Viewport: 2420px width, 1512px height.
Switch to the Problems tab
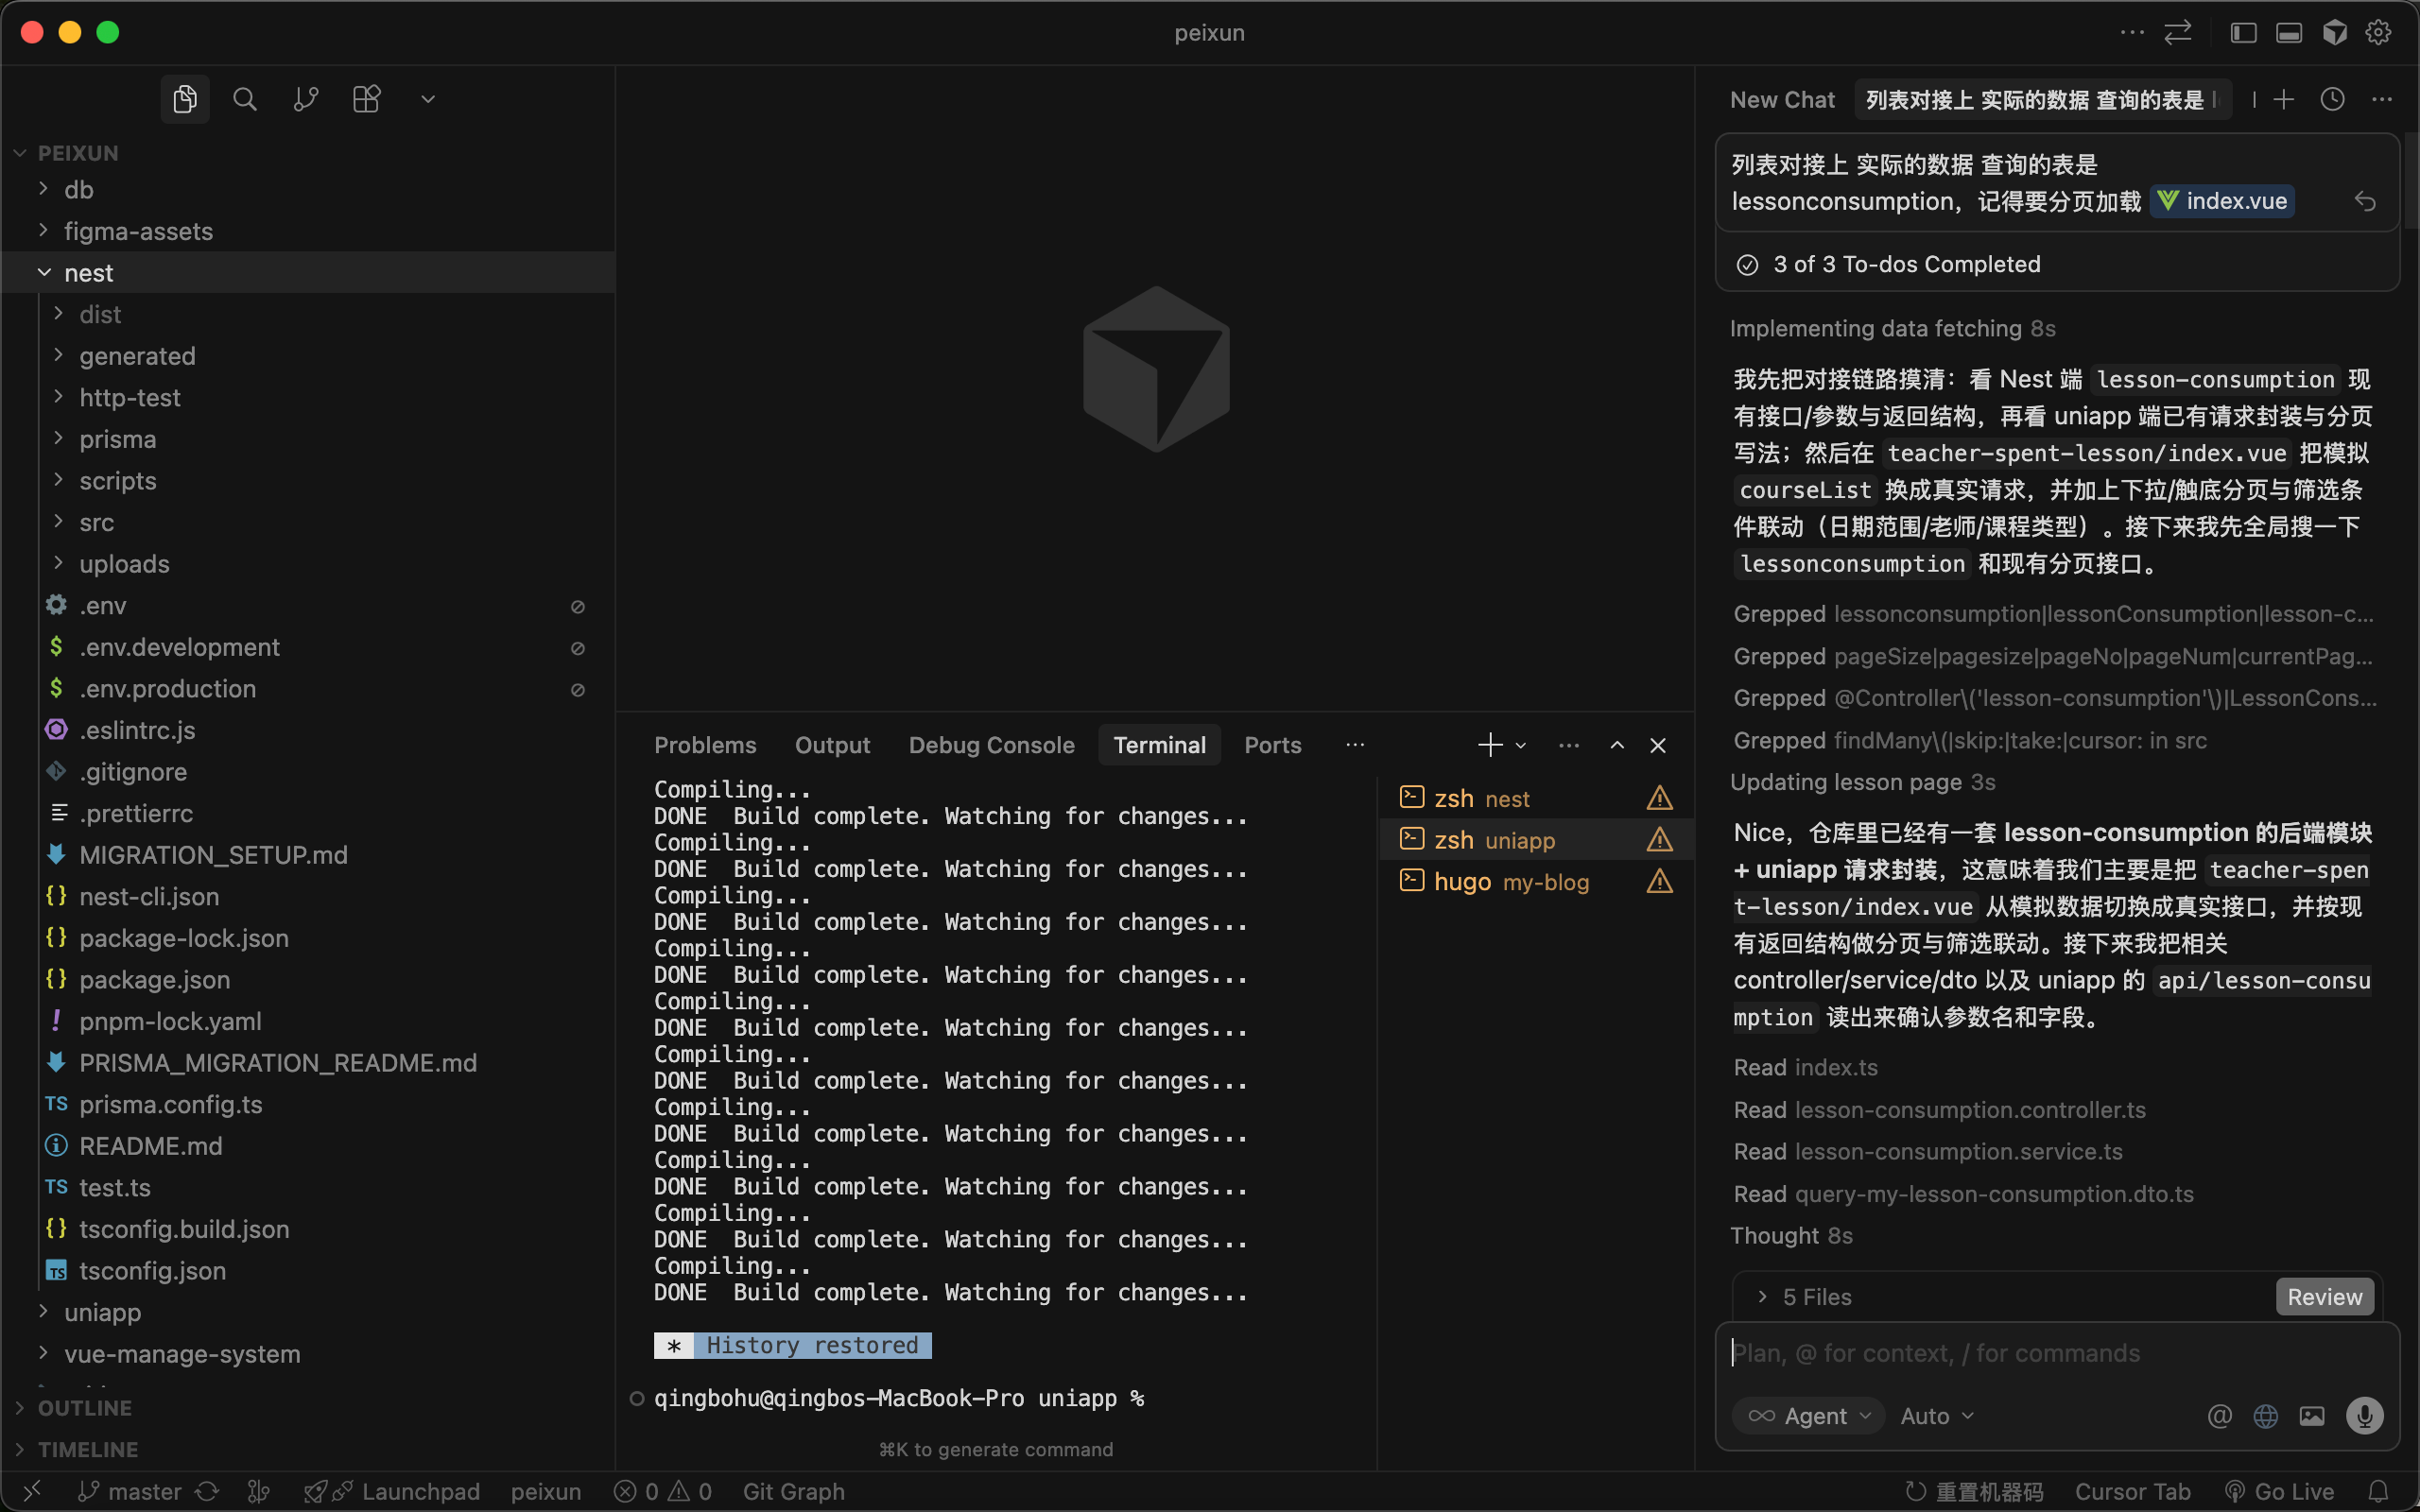click(x=705, y=745)
